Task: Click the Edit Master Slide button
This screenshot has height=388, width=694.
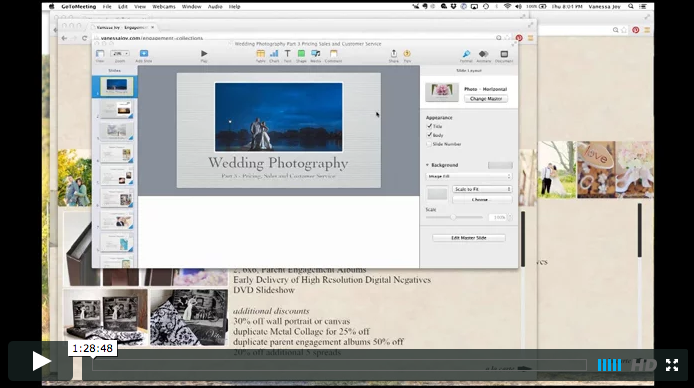Action: (469, 238)
